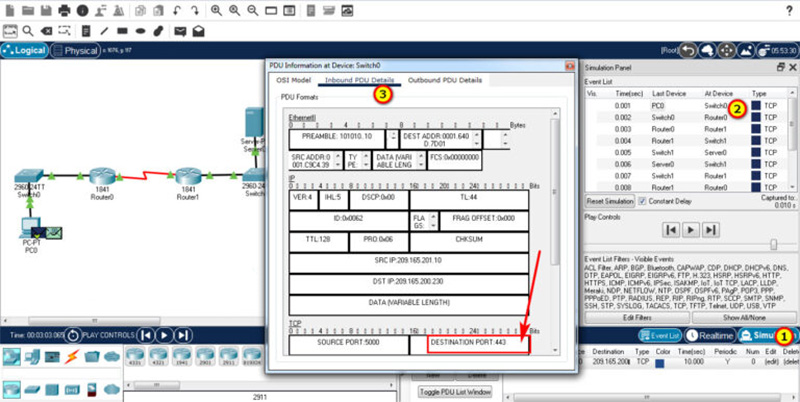
Task: Click the Copy icon in toolbar
Action: tap(140, 10)
